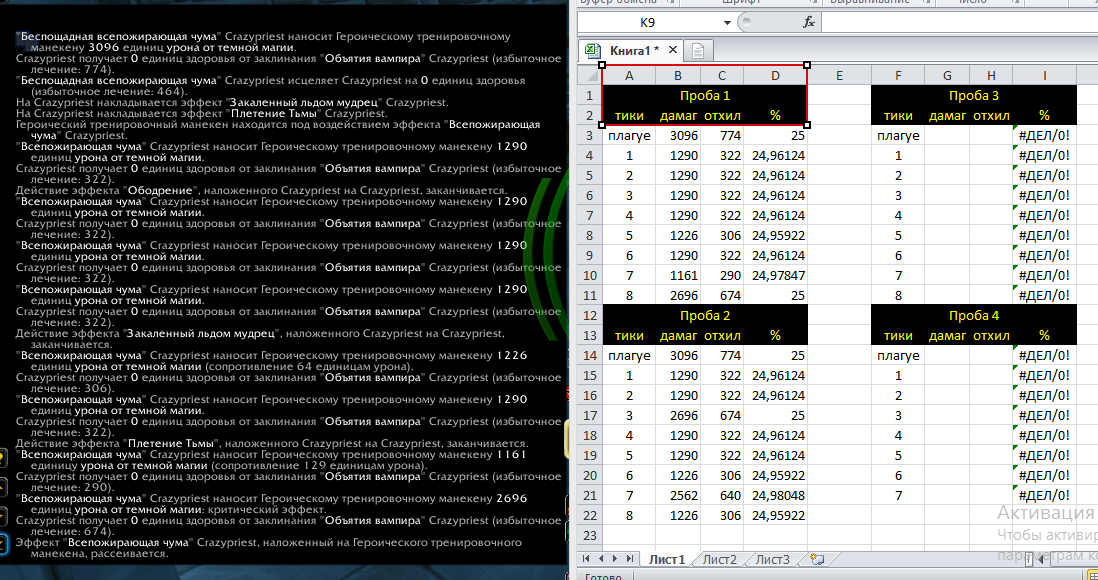Select the "%" header cell in row 13, column I
Screen dimensions: 1098x580
point(1044,336)
